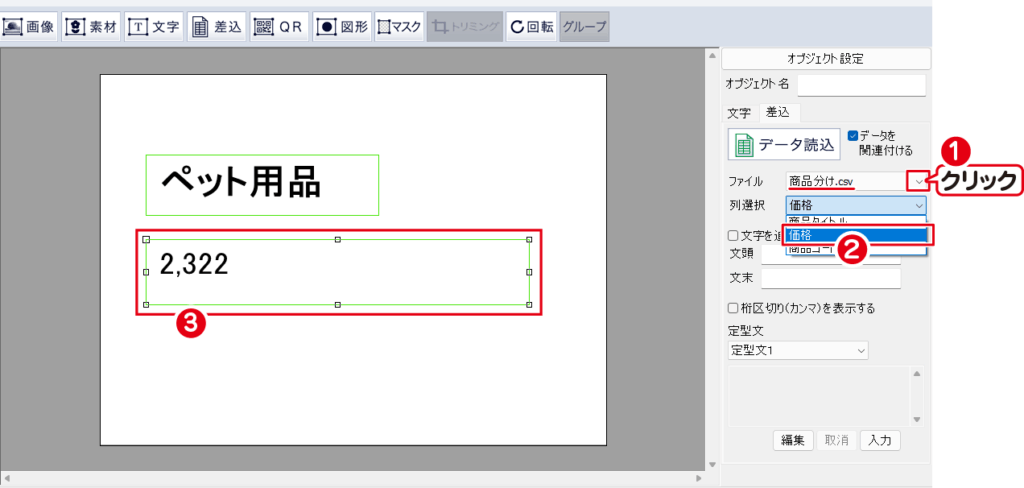Click the 画像 (image) toolbar button

click(29, 27)
